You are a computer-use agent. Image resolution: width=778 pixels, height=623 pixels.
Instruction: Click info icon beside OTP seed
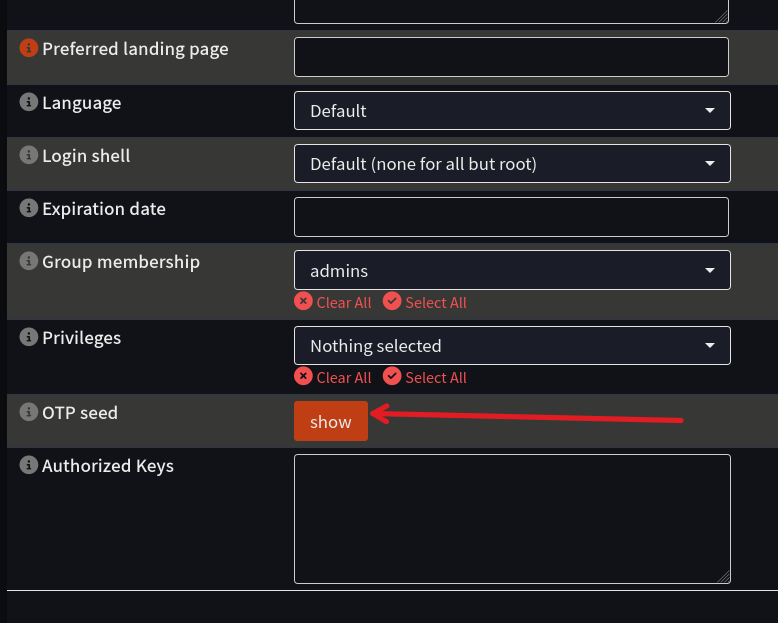click(x=29, y=412)
